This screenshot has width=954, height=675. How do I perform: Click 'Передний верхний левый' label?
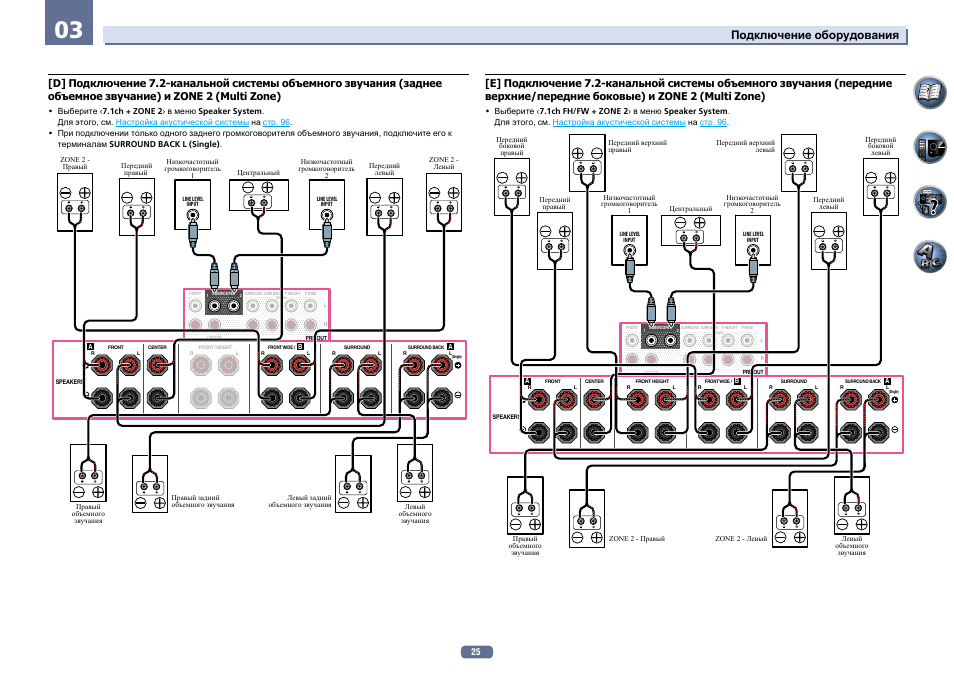(x=745, y=146)
